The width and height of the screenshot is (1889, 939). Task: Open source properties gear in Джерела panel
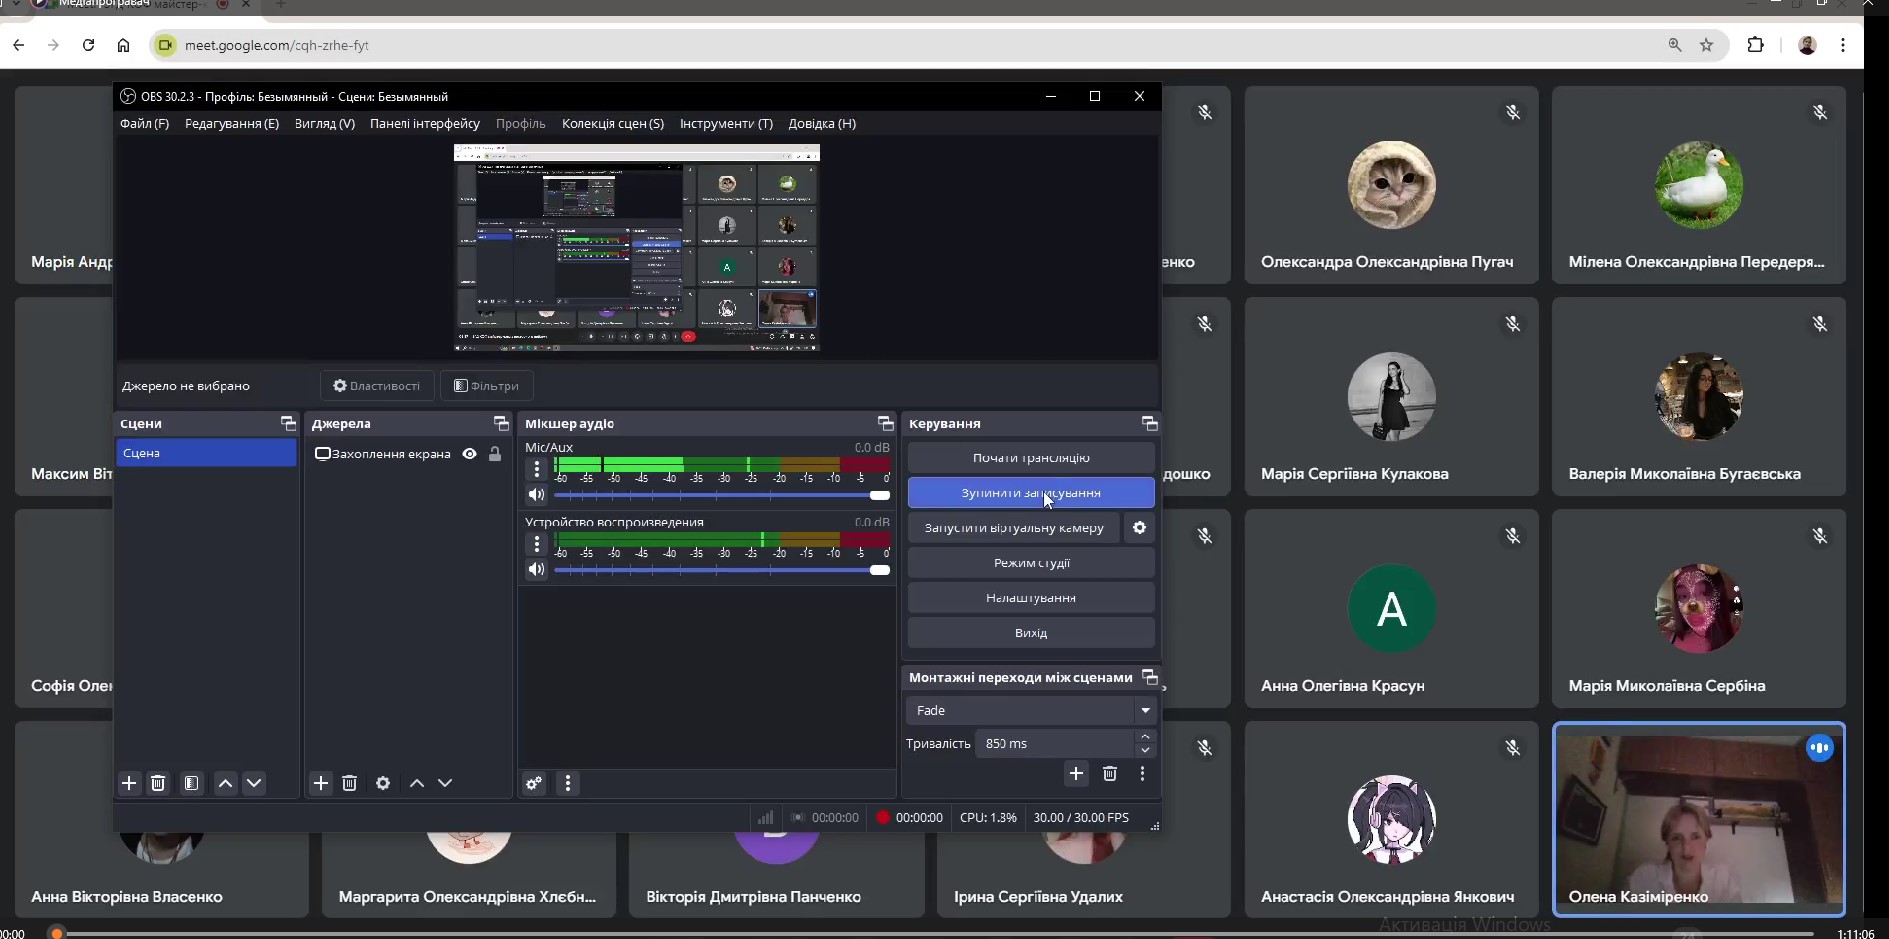click(383, 783)
